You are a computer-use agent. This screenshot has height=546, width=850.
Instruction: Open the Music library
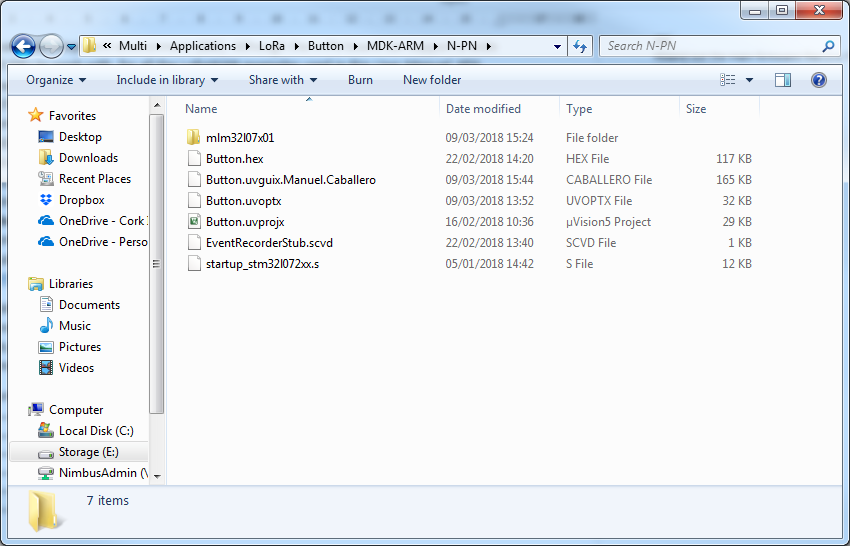point(75,326)
